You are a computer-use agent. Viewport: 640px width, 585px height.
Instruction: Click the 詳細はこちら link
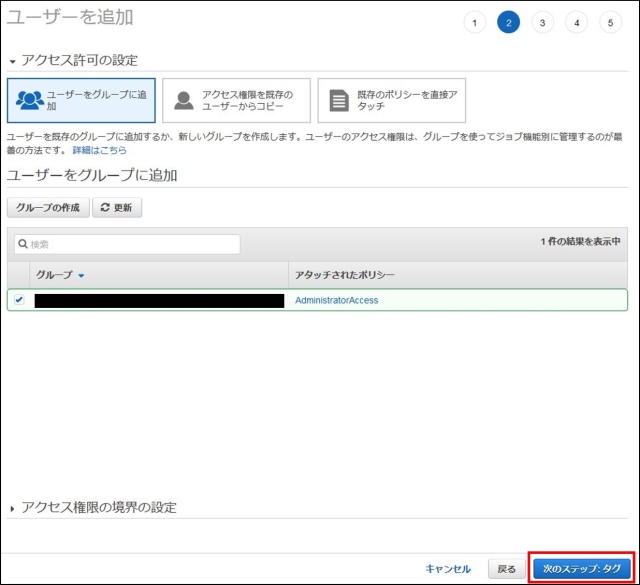tap(99, 150)
